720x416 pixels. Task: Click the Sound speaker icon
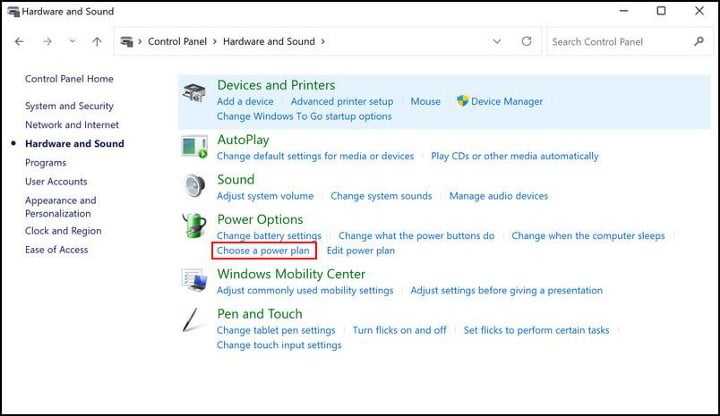tap(195, 186)
